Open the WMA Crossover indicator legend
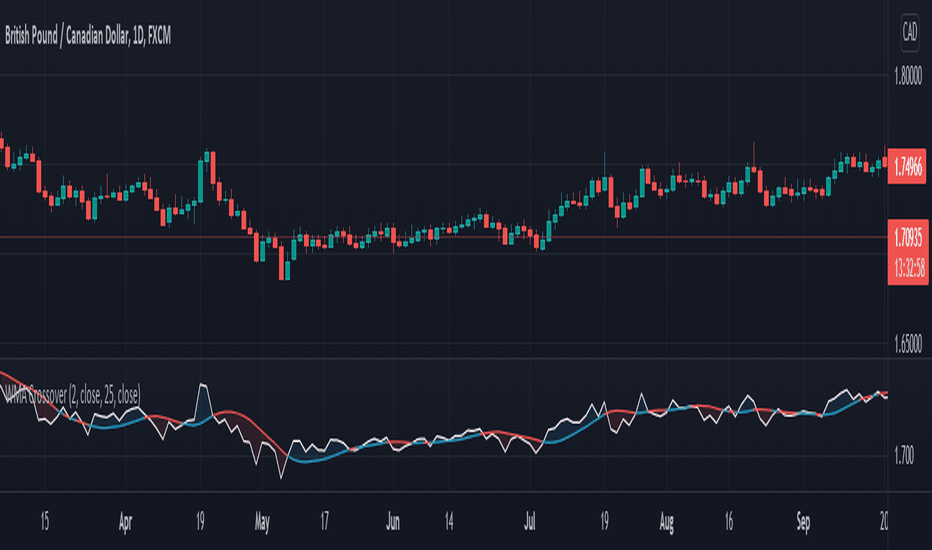The height and width of the screenshot is (550, 932). tap(72, 394)
